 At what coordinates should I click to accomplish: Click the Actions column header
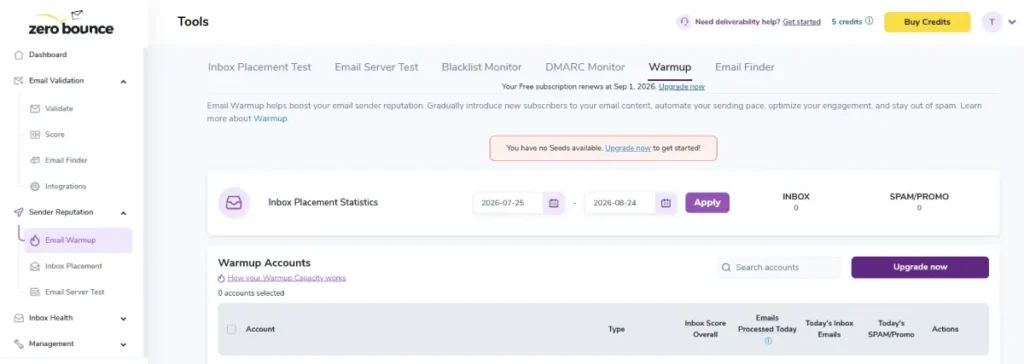click(x=945, y=329)
